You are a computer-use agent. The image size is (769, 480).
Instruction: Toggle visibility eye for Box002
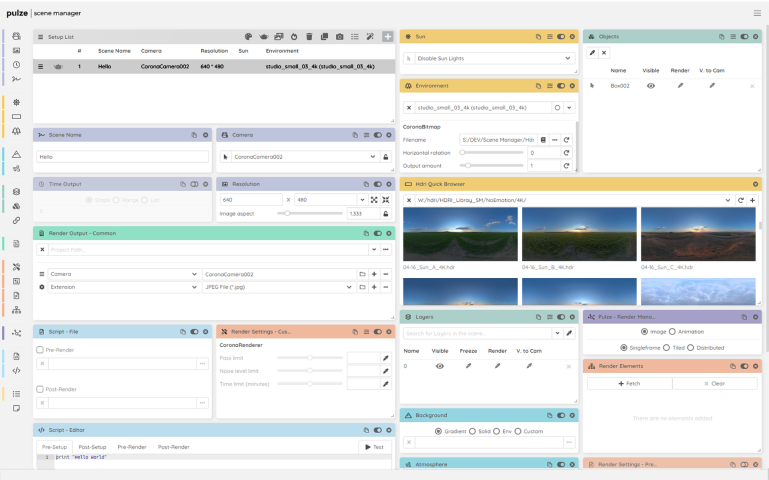[651, 86]
